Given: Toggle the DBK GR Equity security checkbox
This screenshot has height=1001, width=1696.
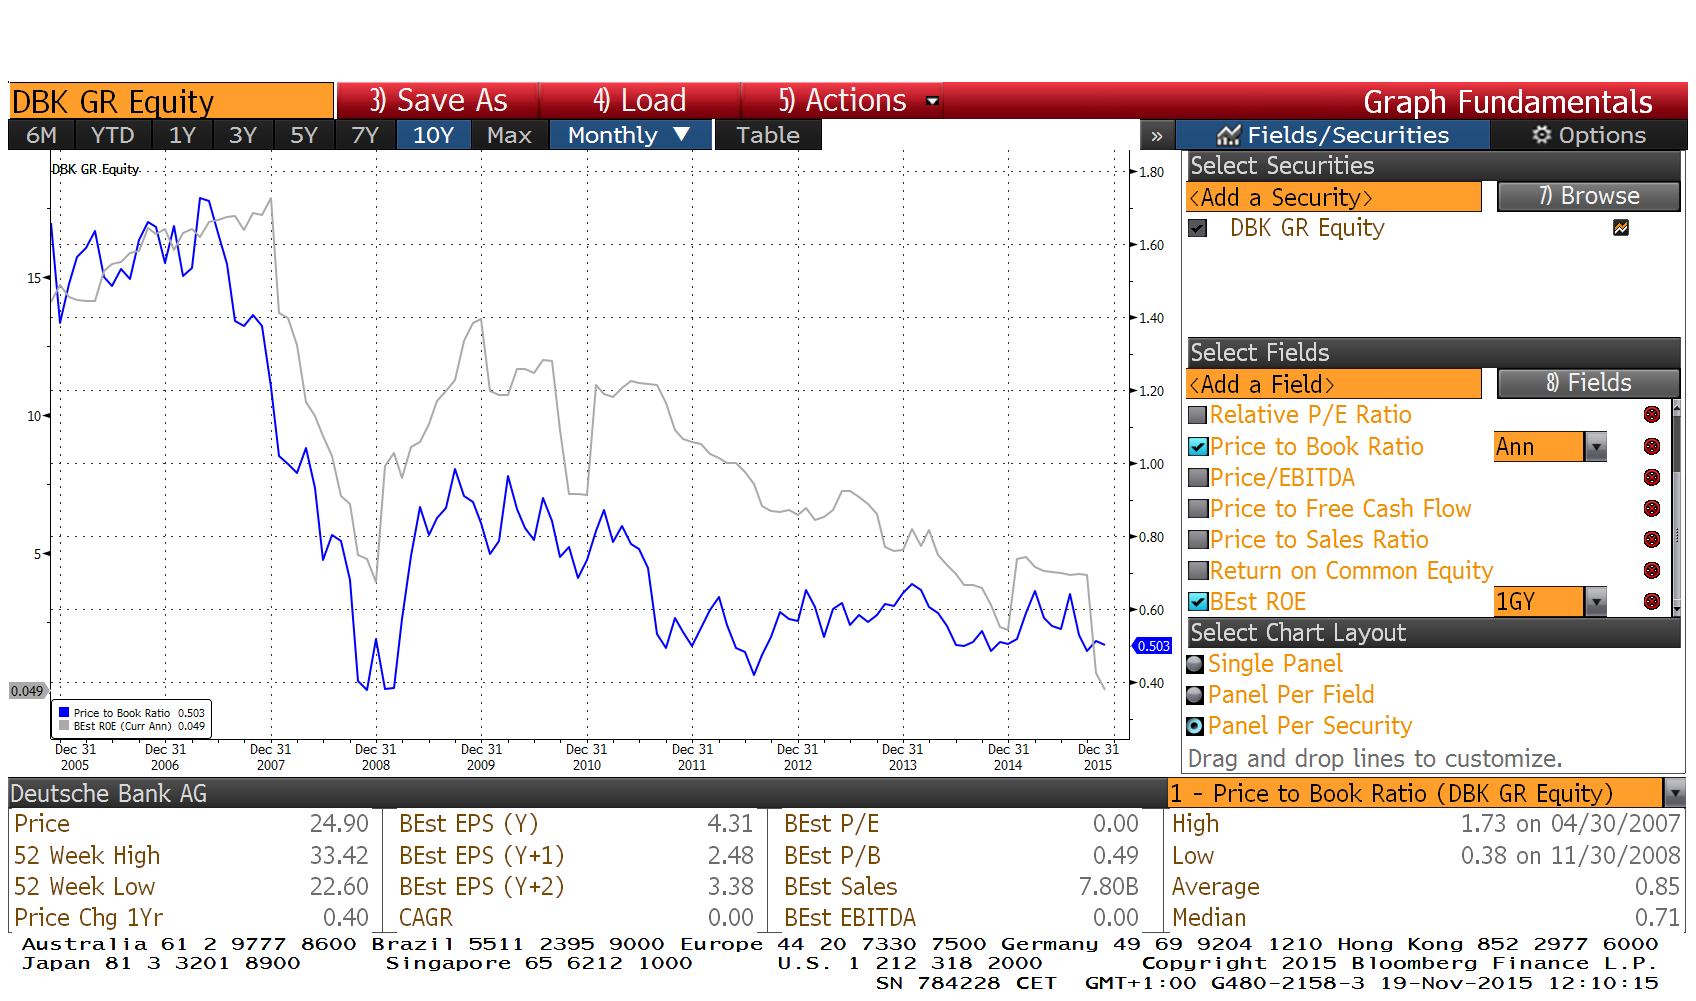Looking at the screenshot, I should tap(1197, 228).
